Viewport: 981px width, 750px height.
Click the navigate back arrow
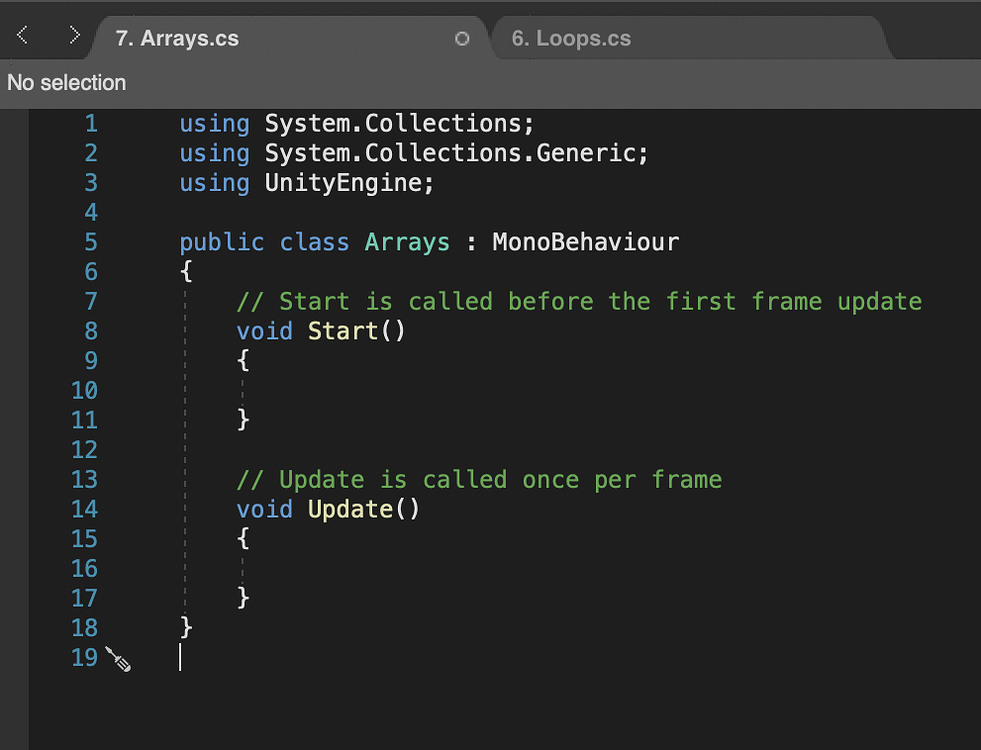point(23,37)
